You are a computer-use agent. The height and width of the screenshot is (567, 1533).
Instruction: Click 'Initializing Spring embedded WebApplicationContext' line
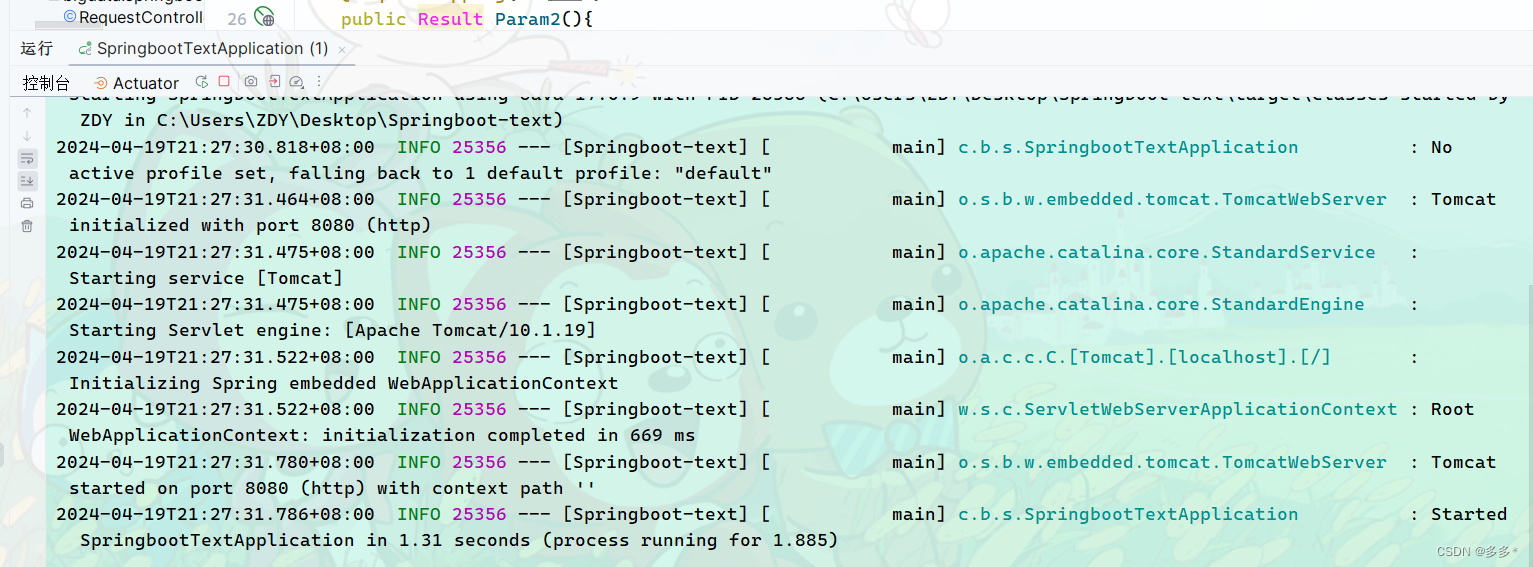343,383
